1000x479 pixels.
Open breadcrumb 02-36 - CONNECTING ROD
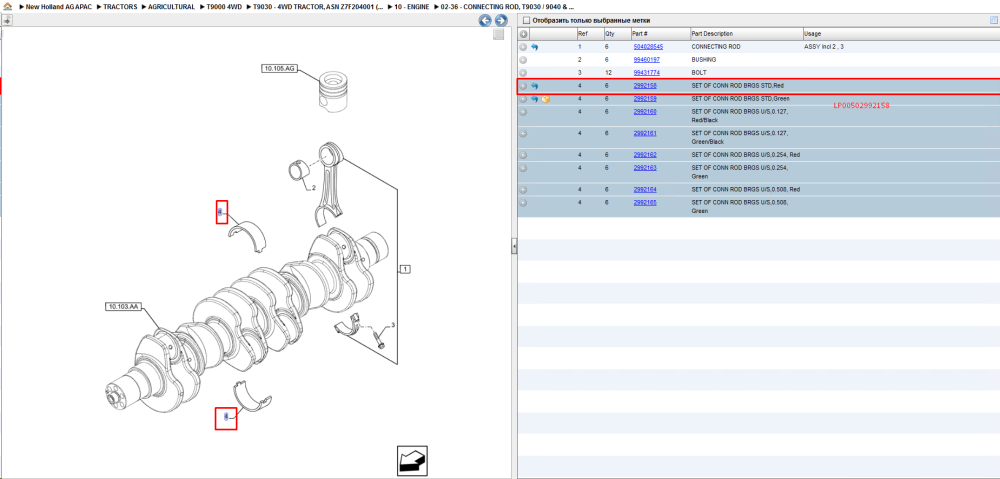click(507, 6)
